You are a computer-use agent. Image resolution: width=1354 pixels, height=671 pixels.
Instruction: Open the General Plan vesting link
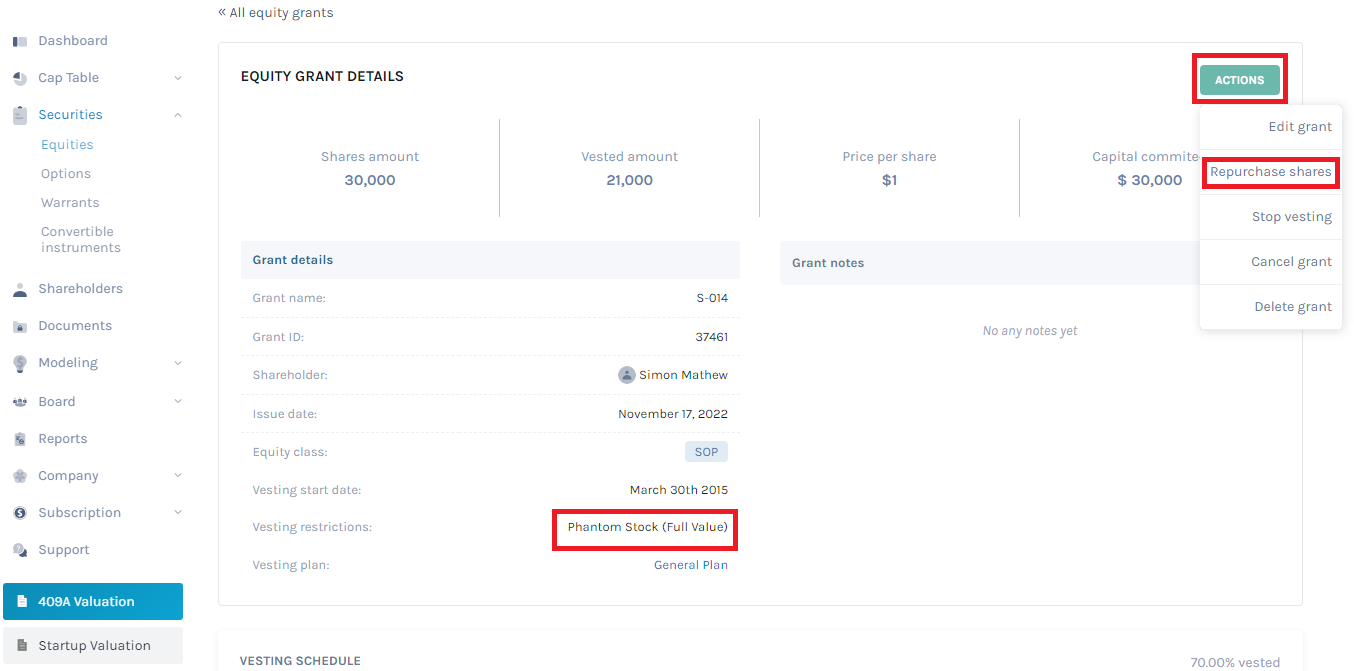click(690, 565)
